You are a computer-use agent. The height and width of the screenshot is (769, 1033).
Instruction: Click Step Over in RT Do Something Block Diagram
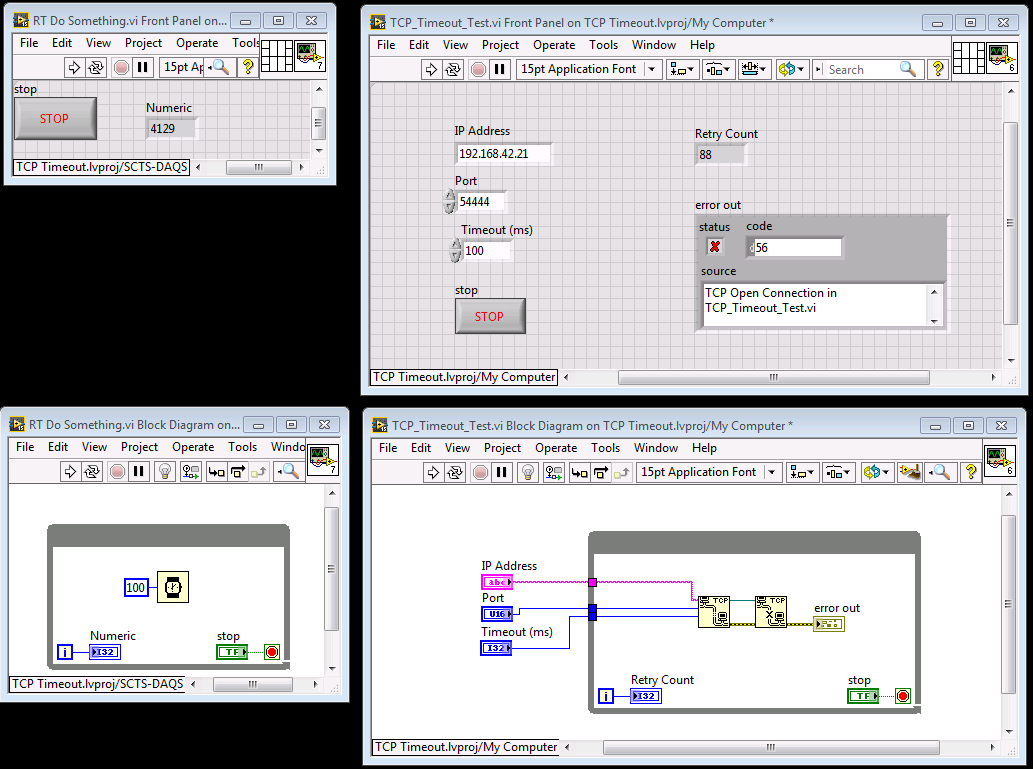point(238,471)
